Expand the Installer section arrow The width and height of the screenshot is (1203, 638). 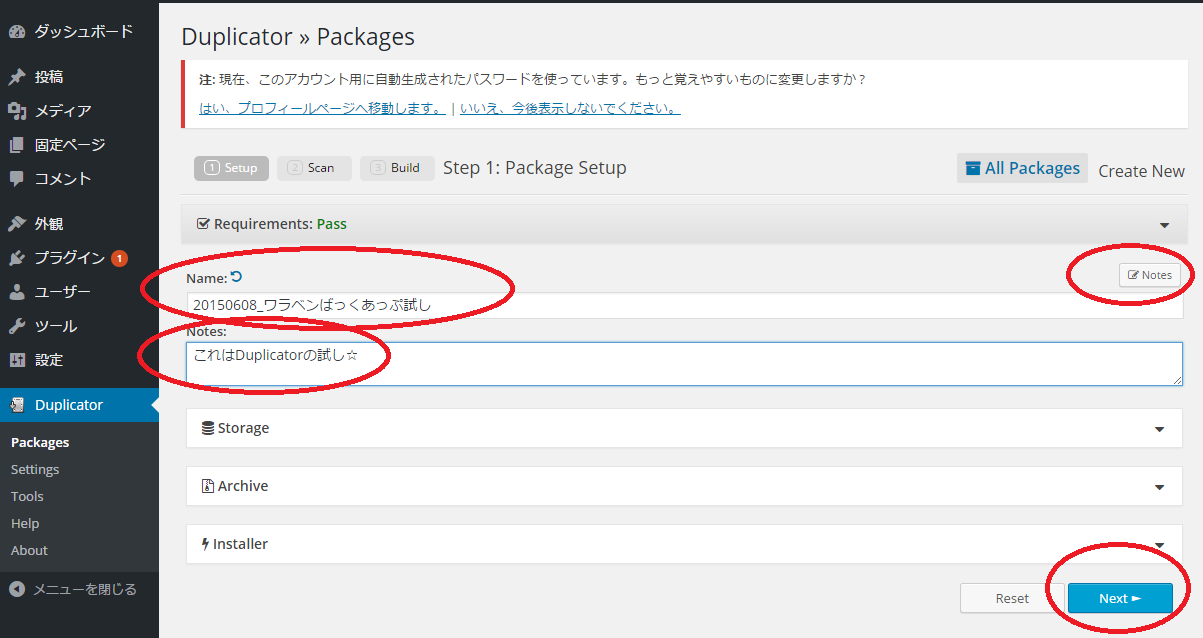click(x=1160, y=545)
